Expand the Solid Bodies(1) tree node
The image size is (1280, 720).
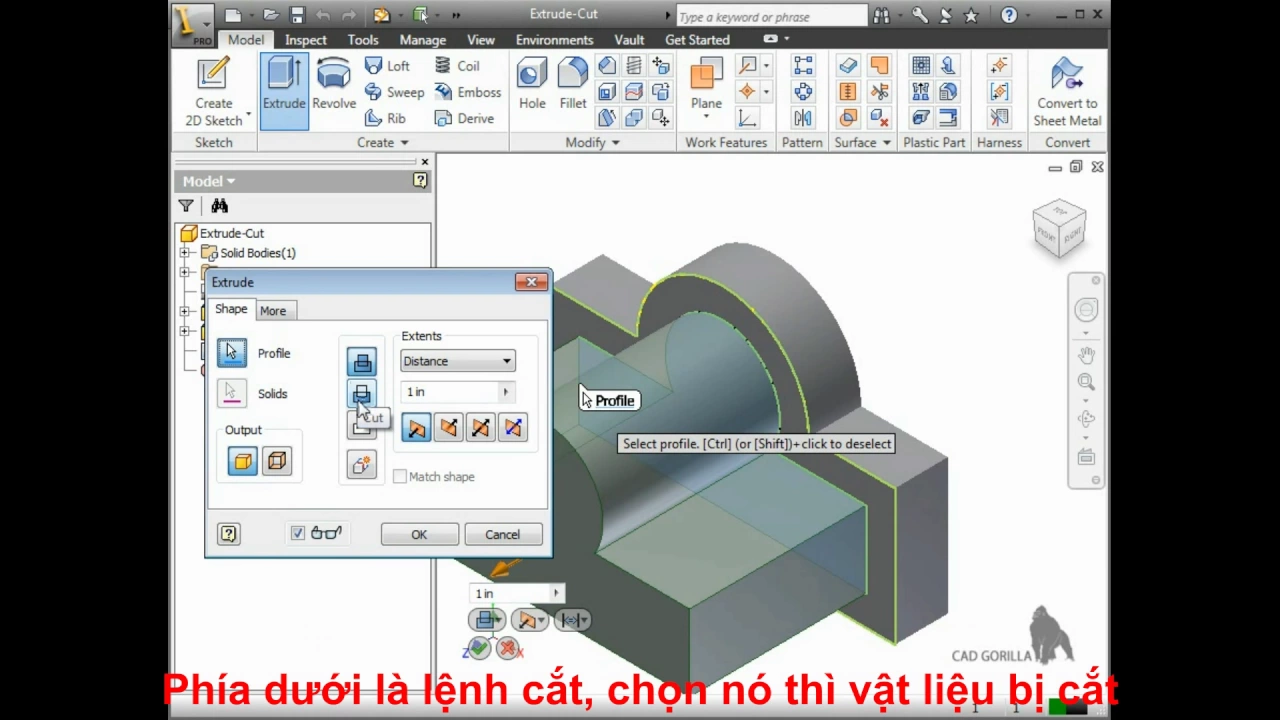pyautogui.click(x=185, y=253)
